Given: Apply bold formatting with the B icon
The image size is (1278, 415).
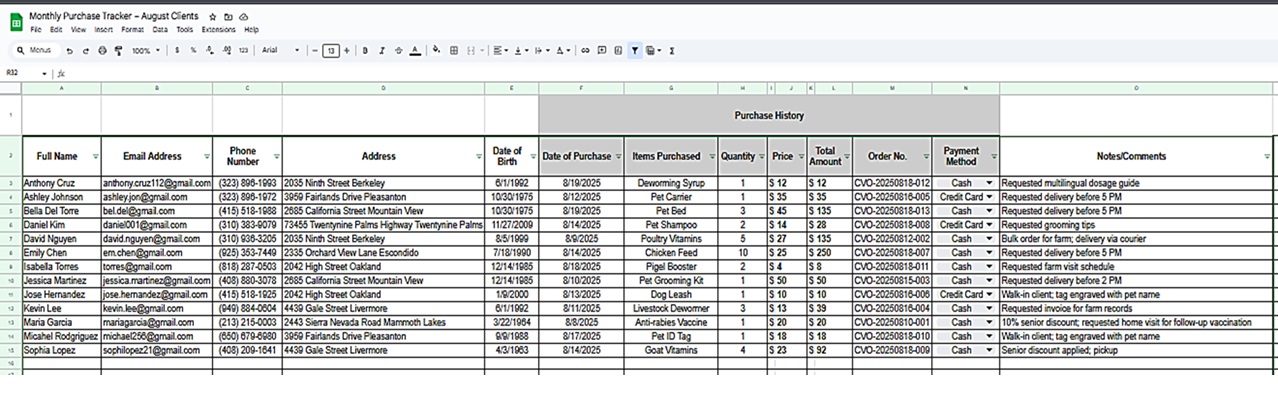Looking at the screenshot, I should click(365, 50).
